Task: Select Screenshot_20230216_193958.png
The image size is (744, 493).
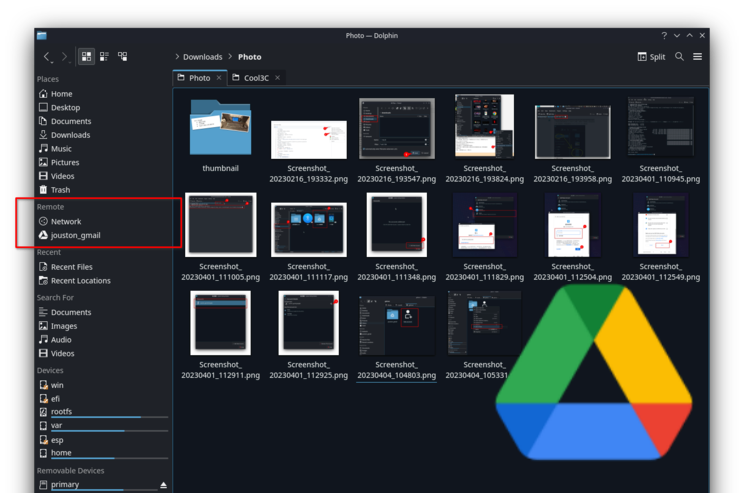Action: (573, 144)
